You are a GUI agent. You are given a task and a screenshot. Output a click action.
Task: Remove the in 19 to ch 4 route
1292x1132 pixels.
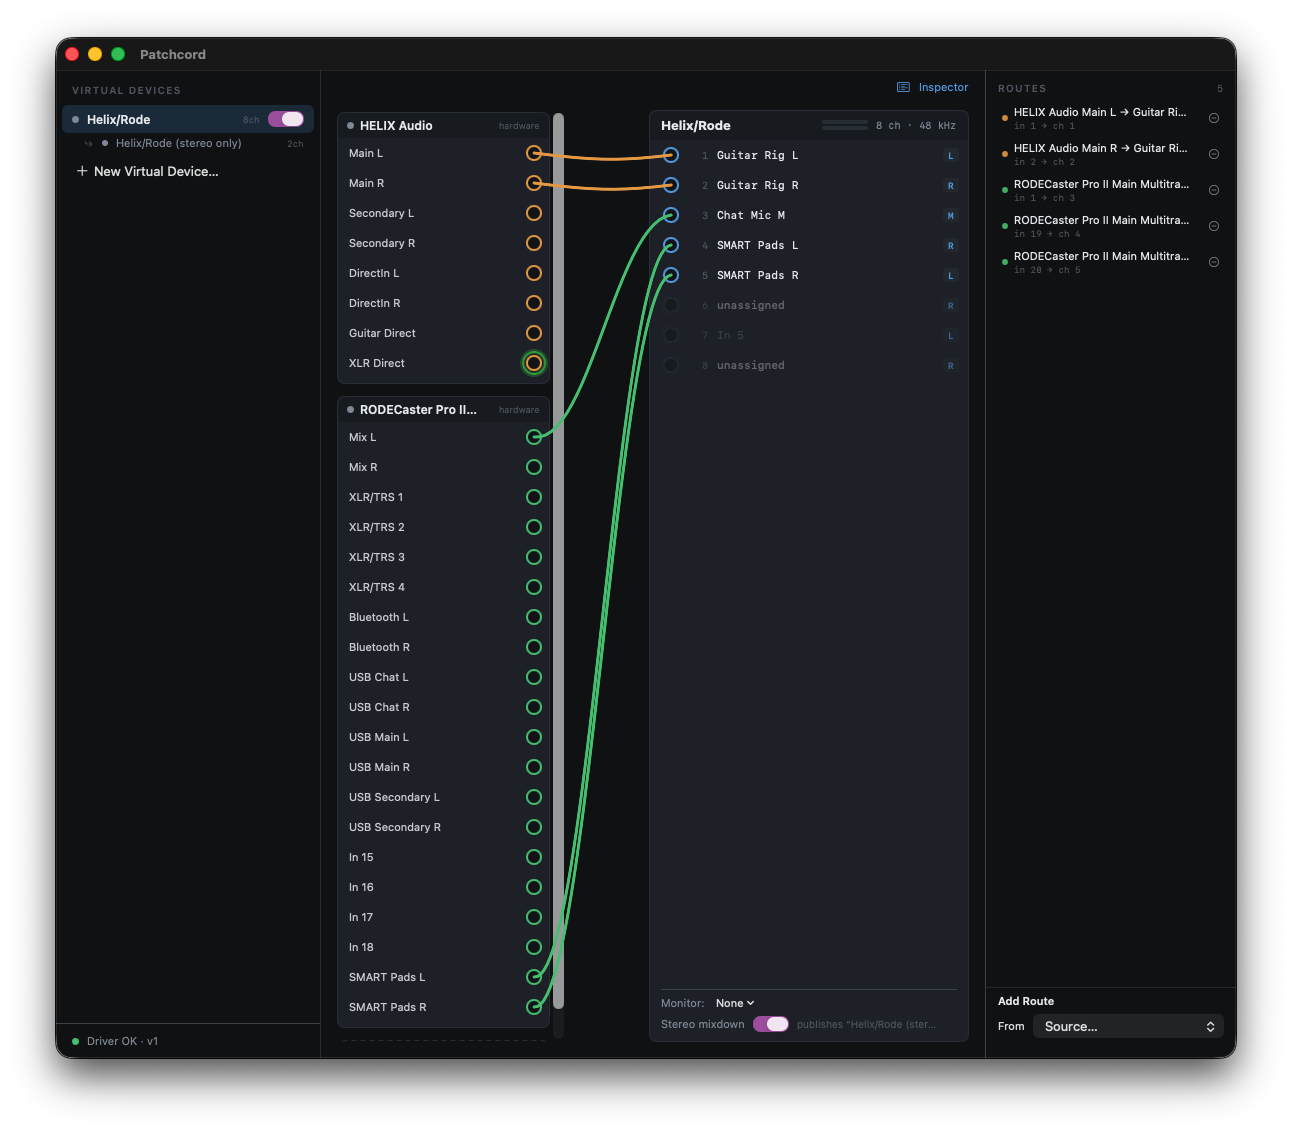pyautogui.click(x=1214, y=226)
